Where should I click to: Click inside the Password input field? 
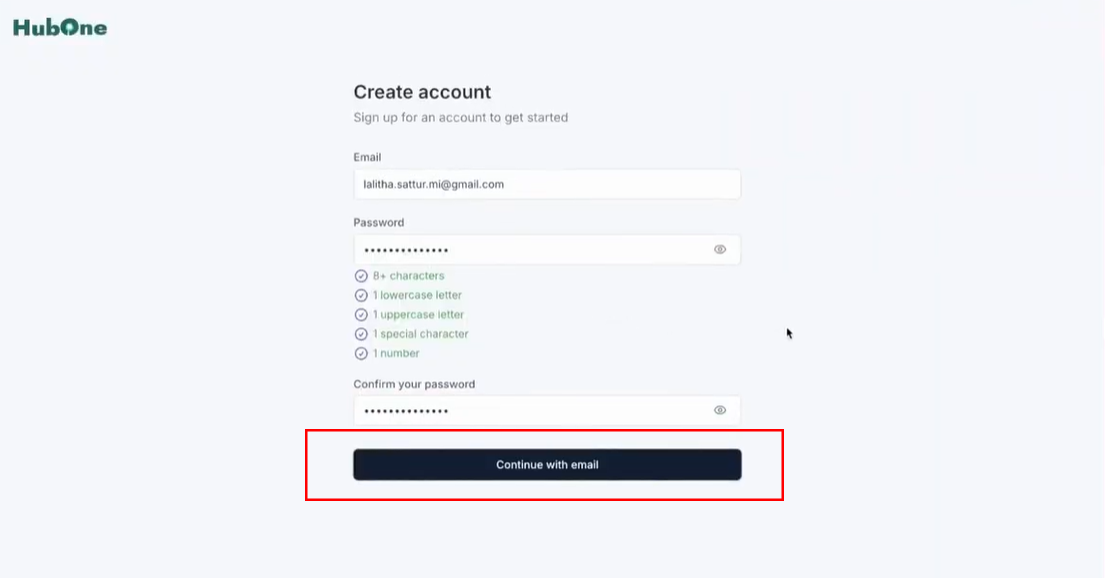530,250
